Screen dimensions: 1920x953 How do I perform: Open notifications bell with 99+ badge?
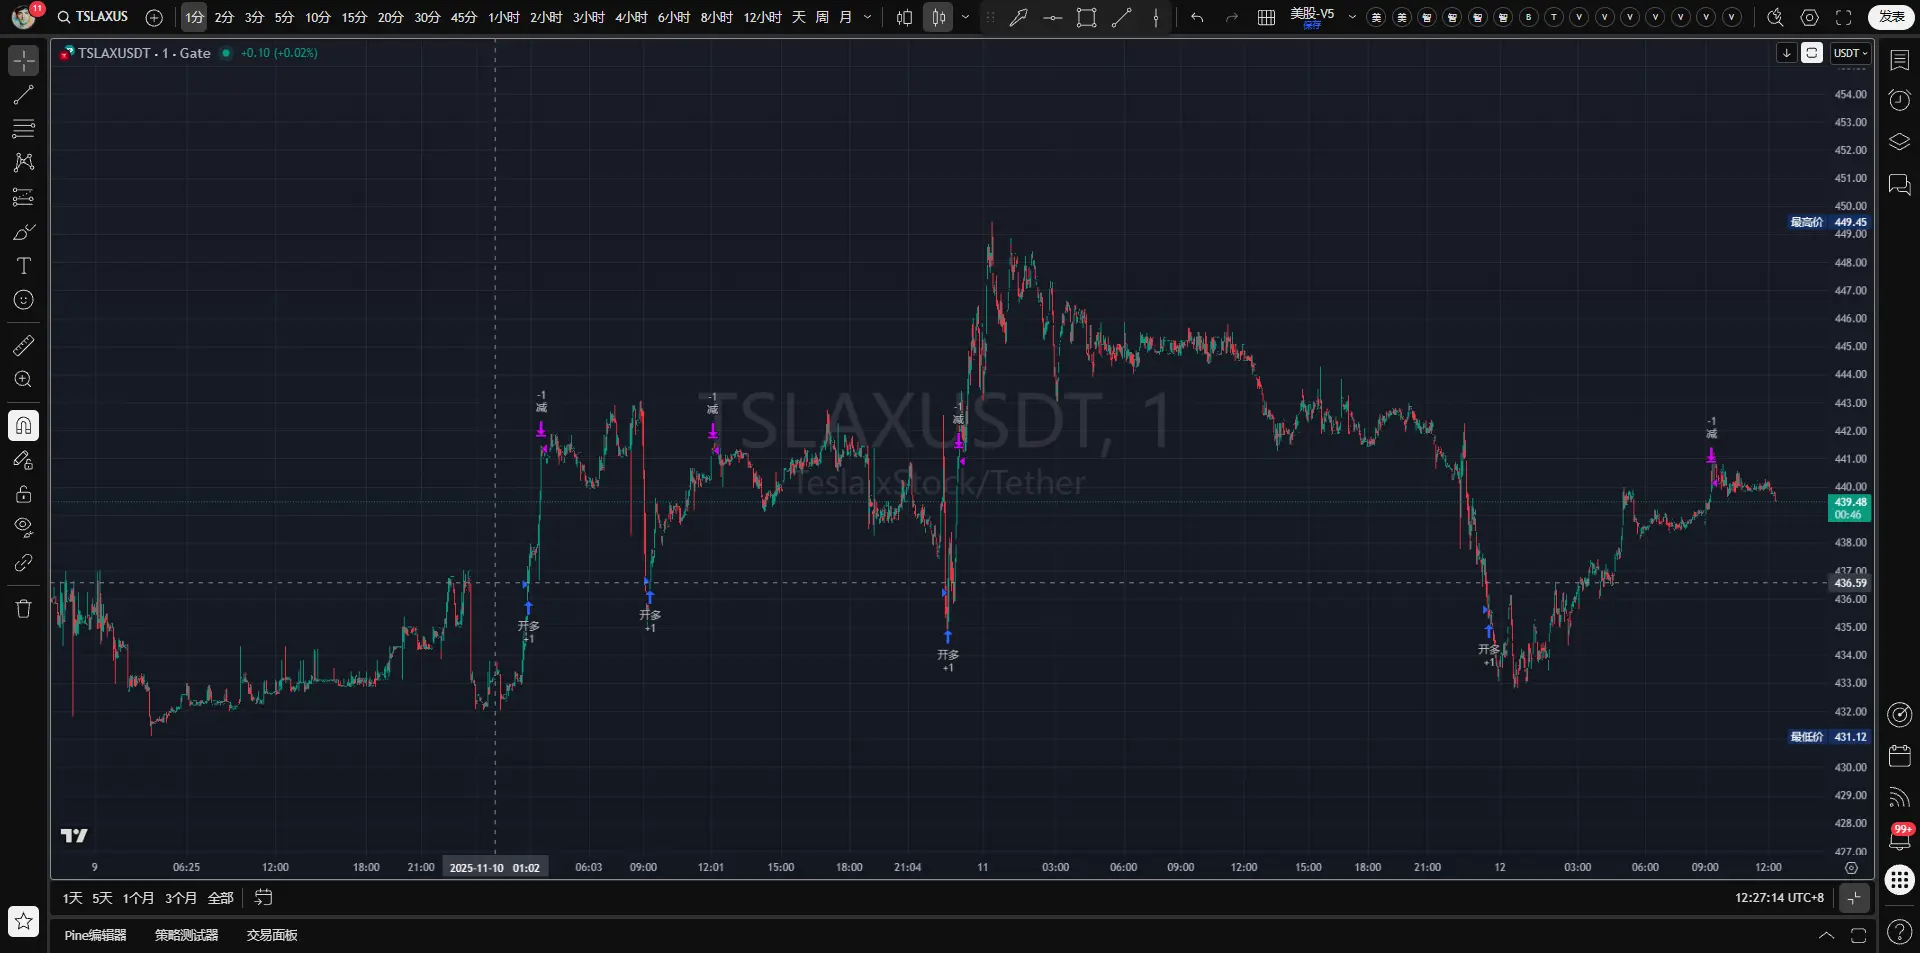(x=1900, y=837)
